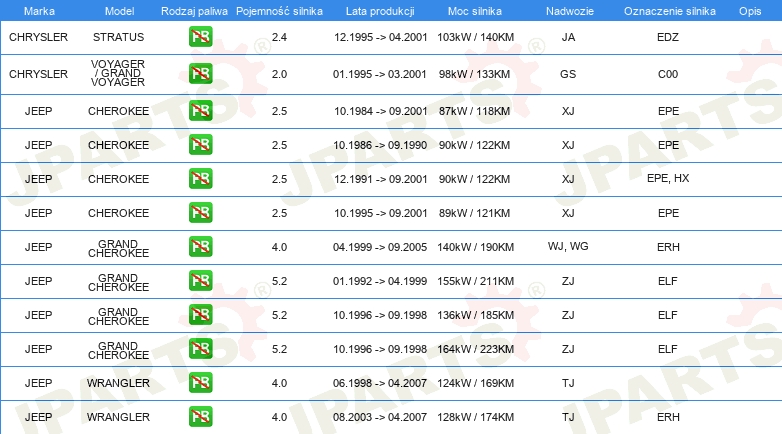Image resolution: width=782 pixels, height=434 pixels.
Task: Click the WJ, WG body type cell
Action: [x=568, y=246]
